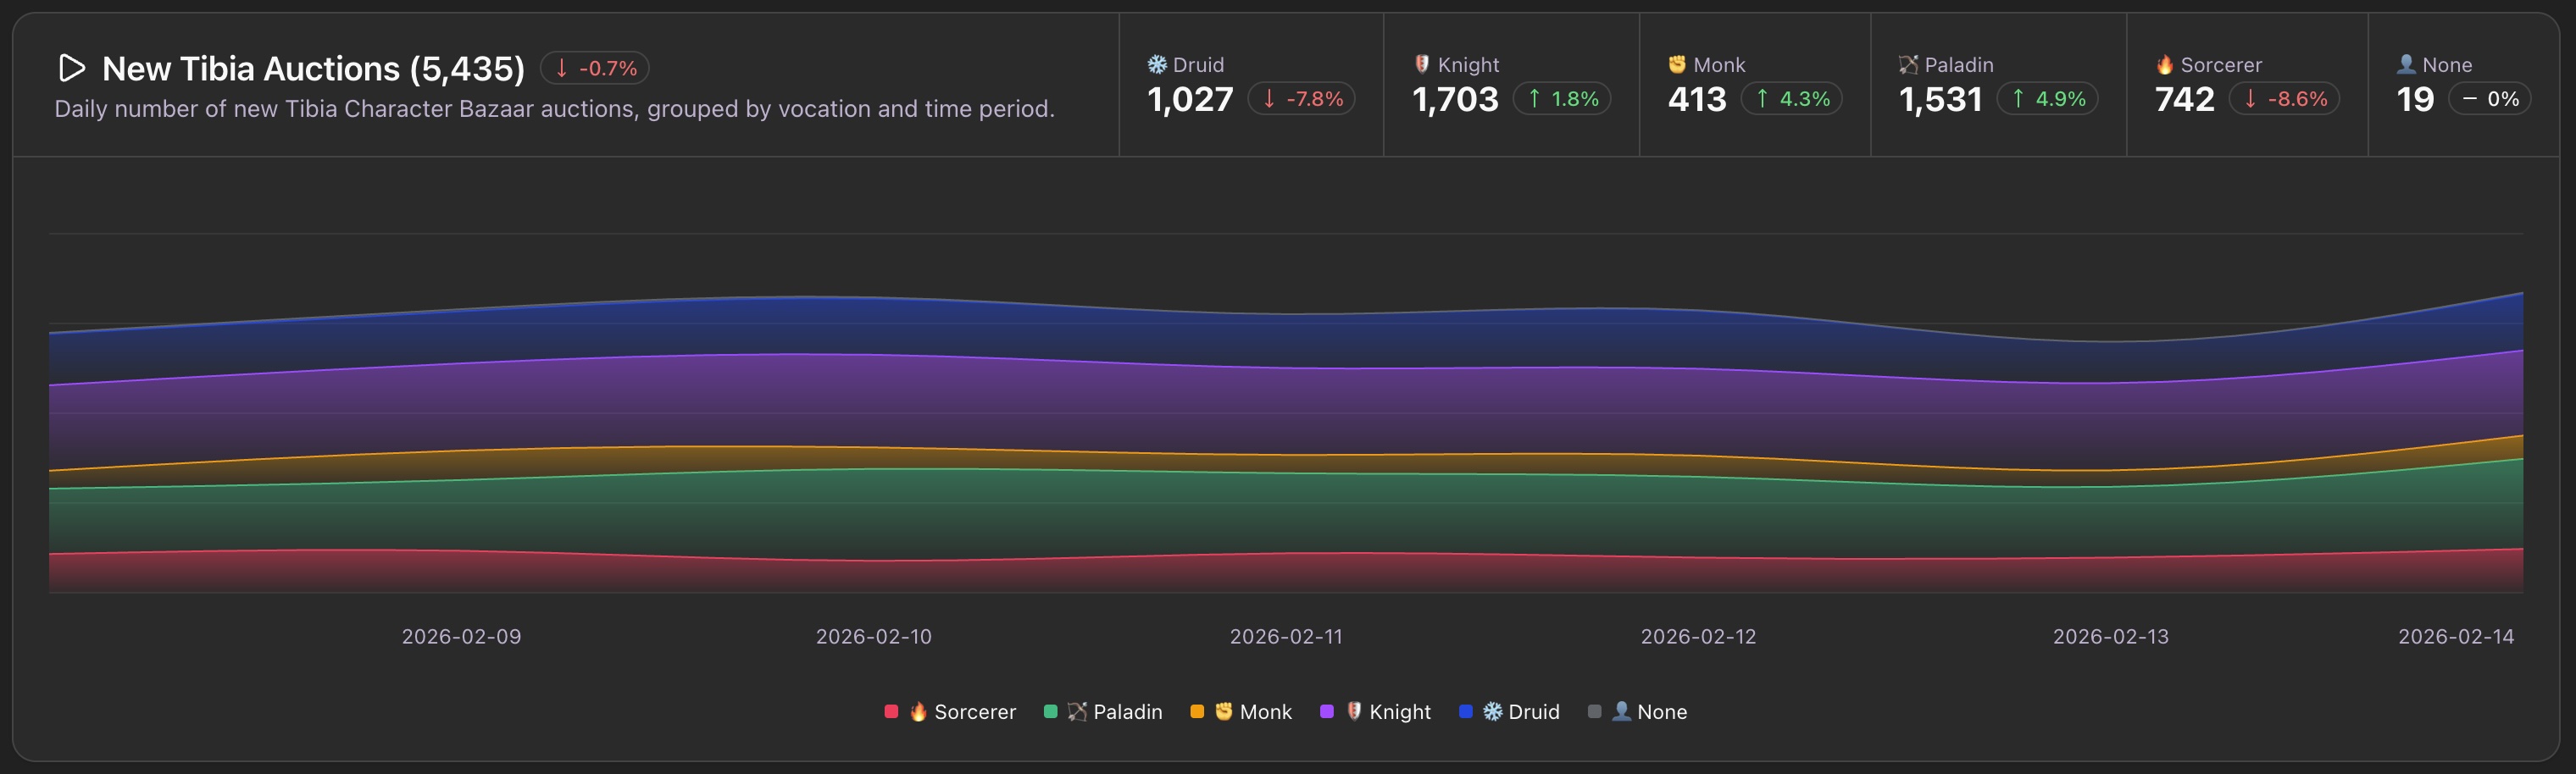This screenshot has height=774, width=2576.
Task: Click the Paladin bow icon in the stats header
Action: 1909,64
